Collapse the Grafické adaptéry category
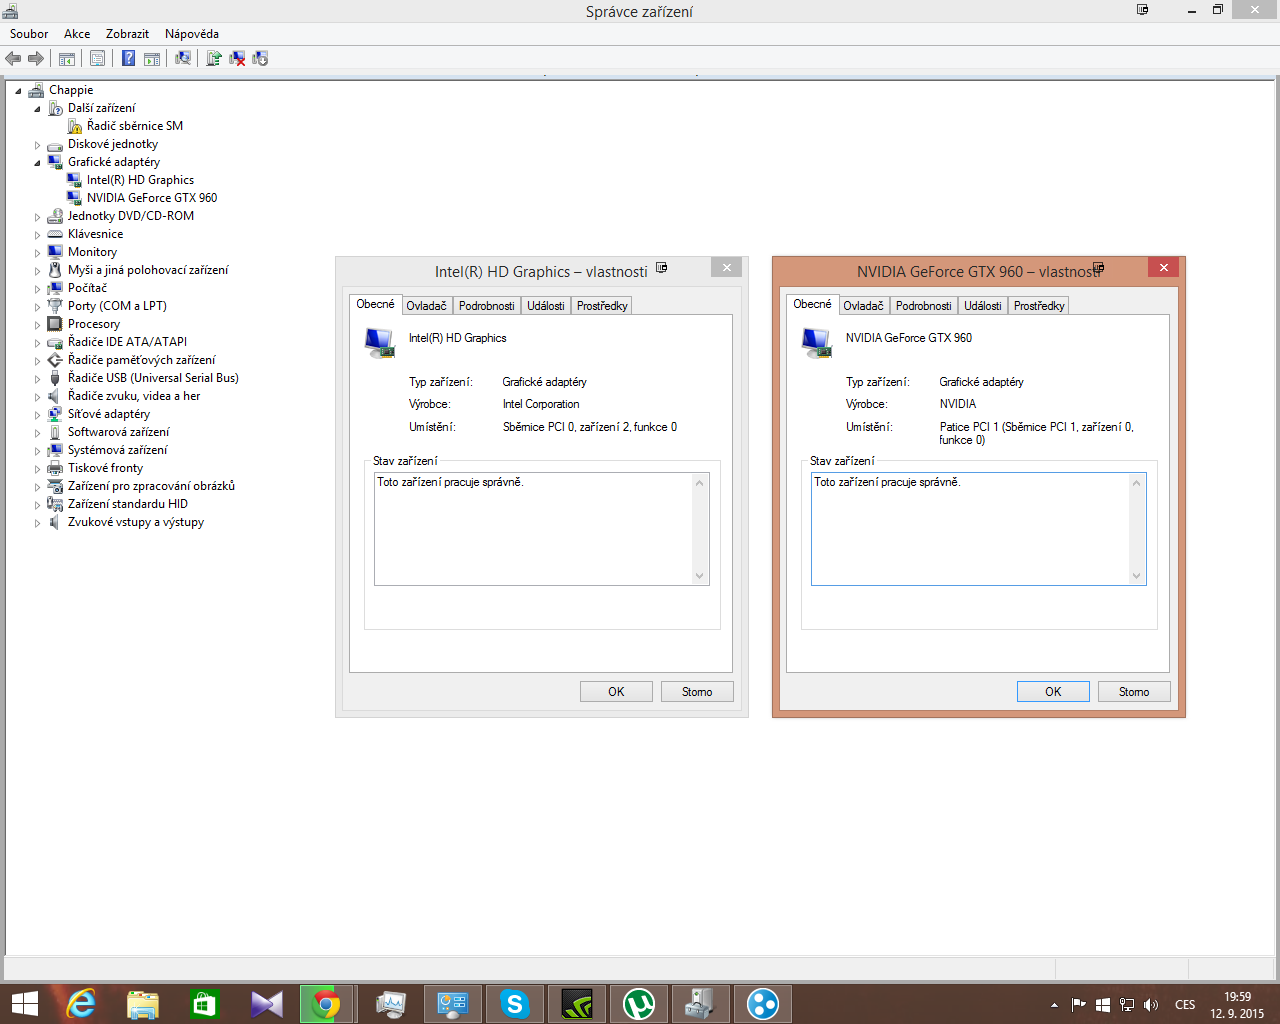 tap(37, 163)
